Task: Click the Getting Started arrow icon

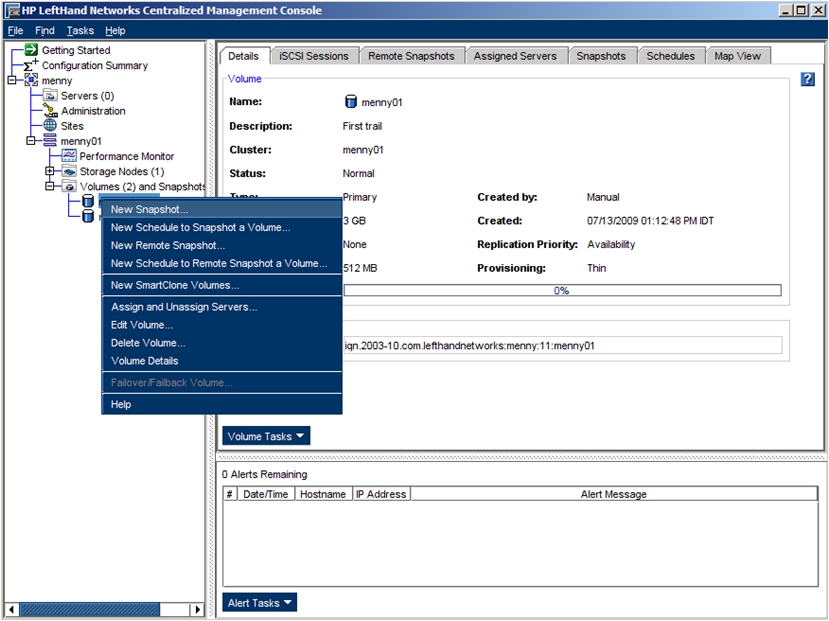Action: pyautogui.click(x=32, y=50)
